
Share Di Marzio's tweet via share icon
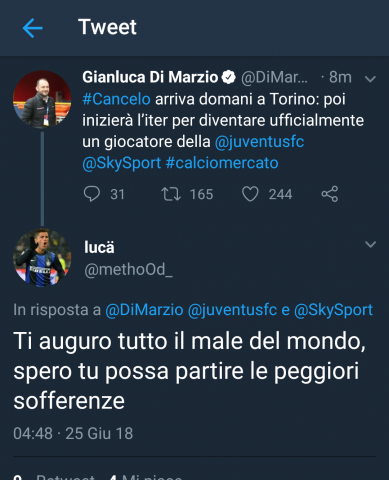330,194
